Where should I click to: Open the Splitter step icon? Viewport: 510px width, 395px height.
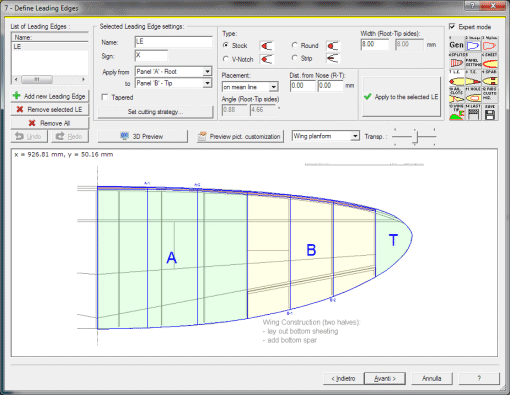[x=457, y=61]
